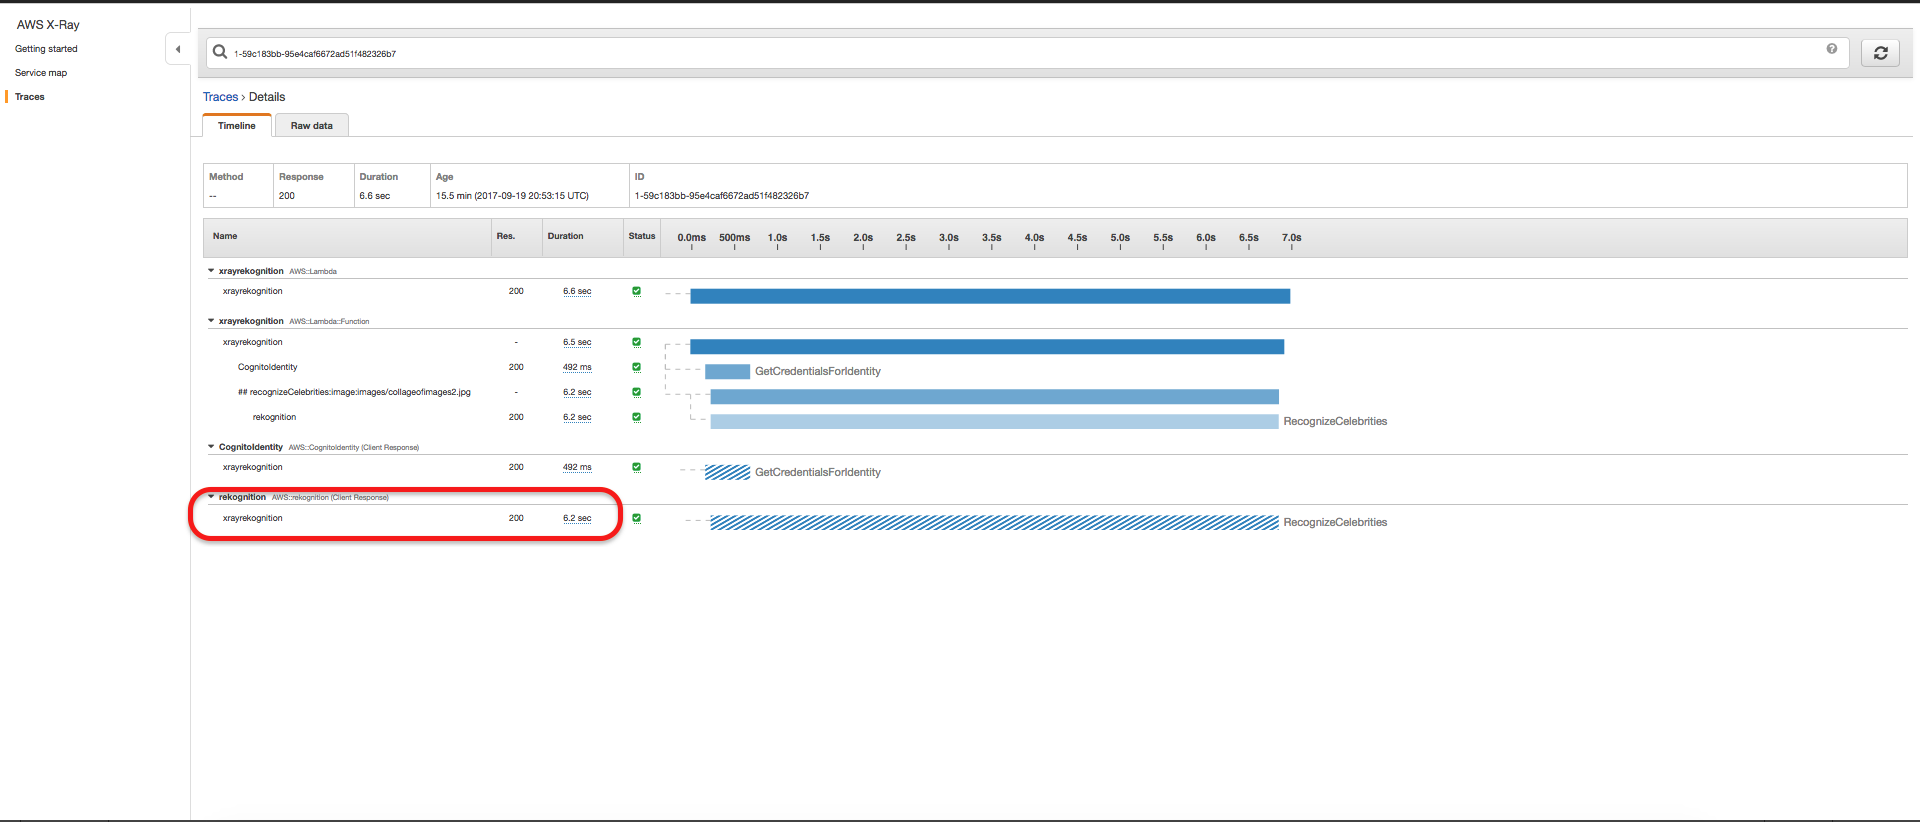This screenshot has width=1920, height=822.
Task: Click the Traces breadcrumb link
Action: tap(220, 97)
